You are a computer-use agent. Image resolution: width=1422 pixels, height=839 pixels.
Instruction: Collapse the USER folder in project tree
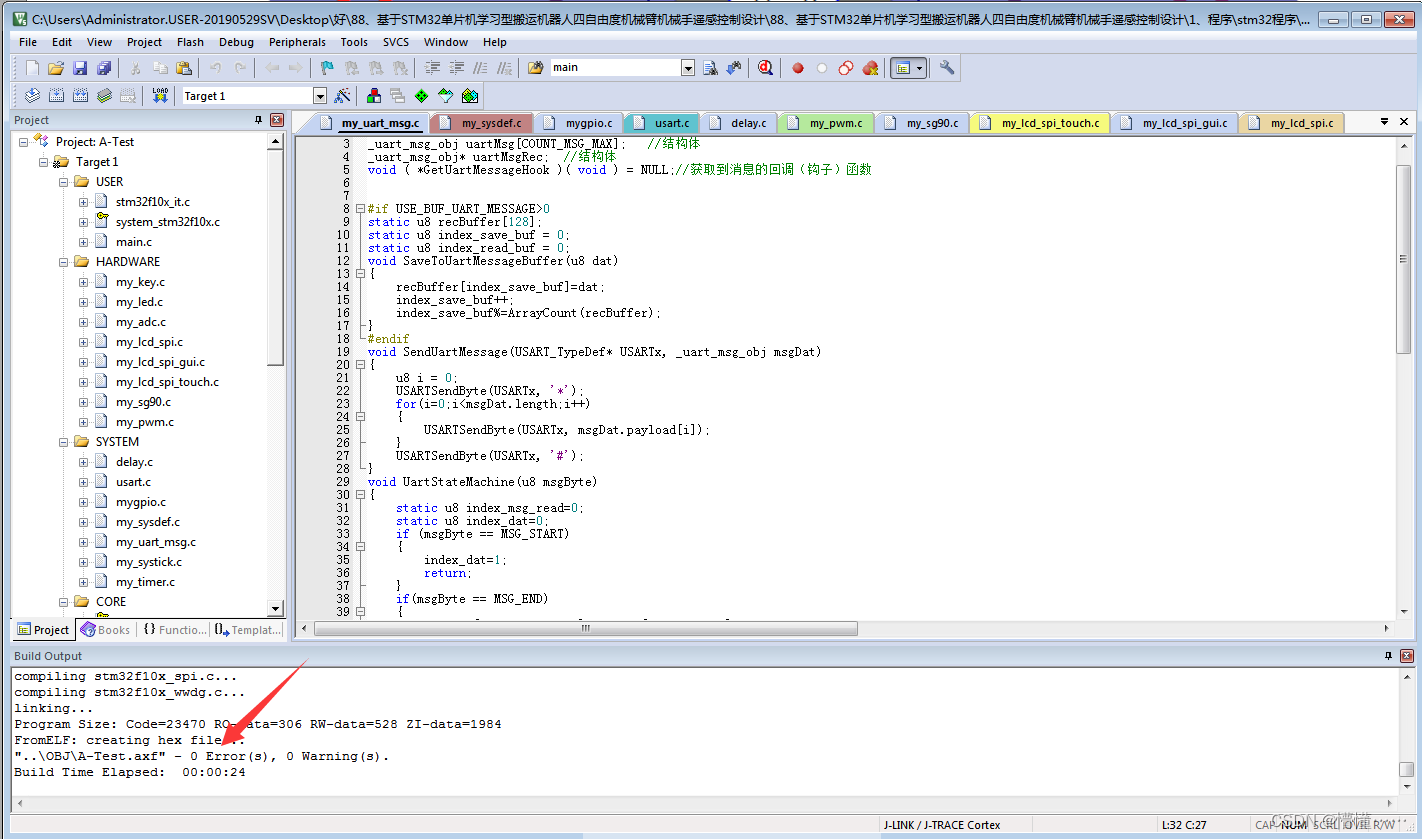64,182
